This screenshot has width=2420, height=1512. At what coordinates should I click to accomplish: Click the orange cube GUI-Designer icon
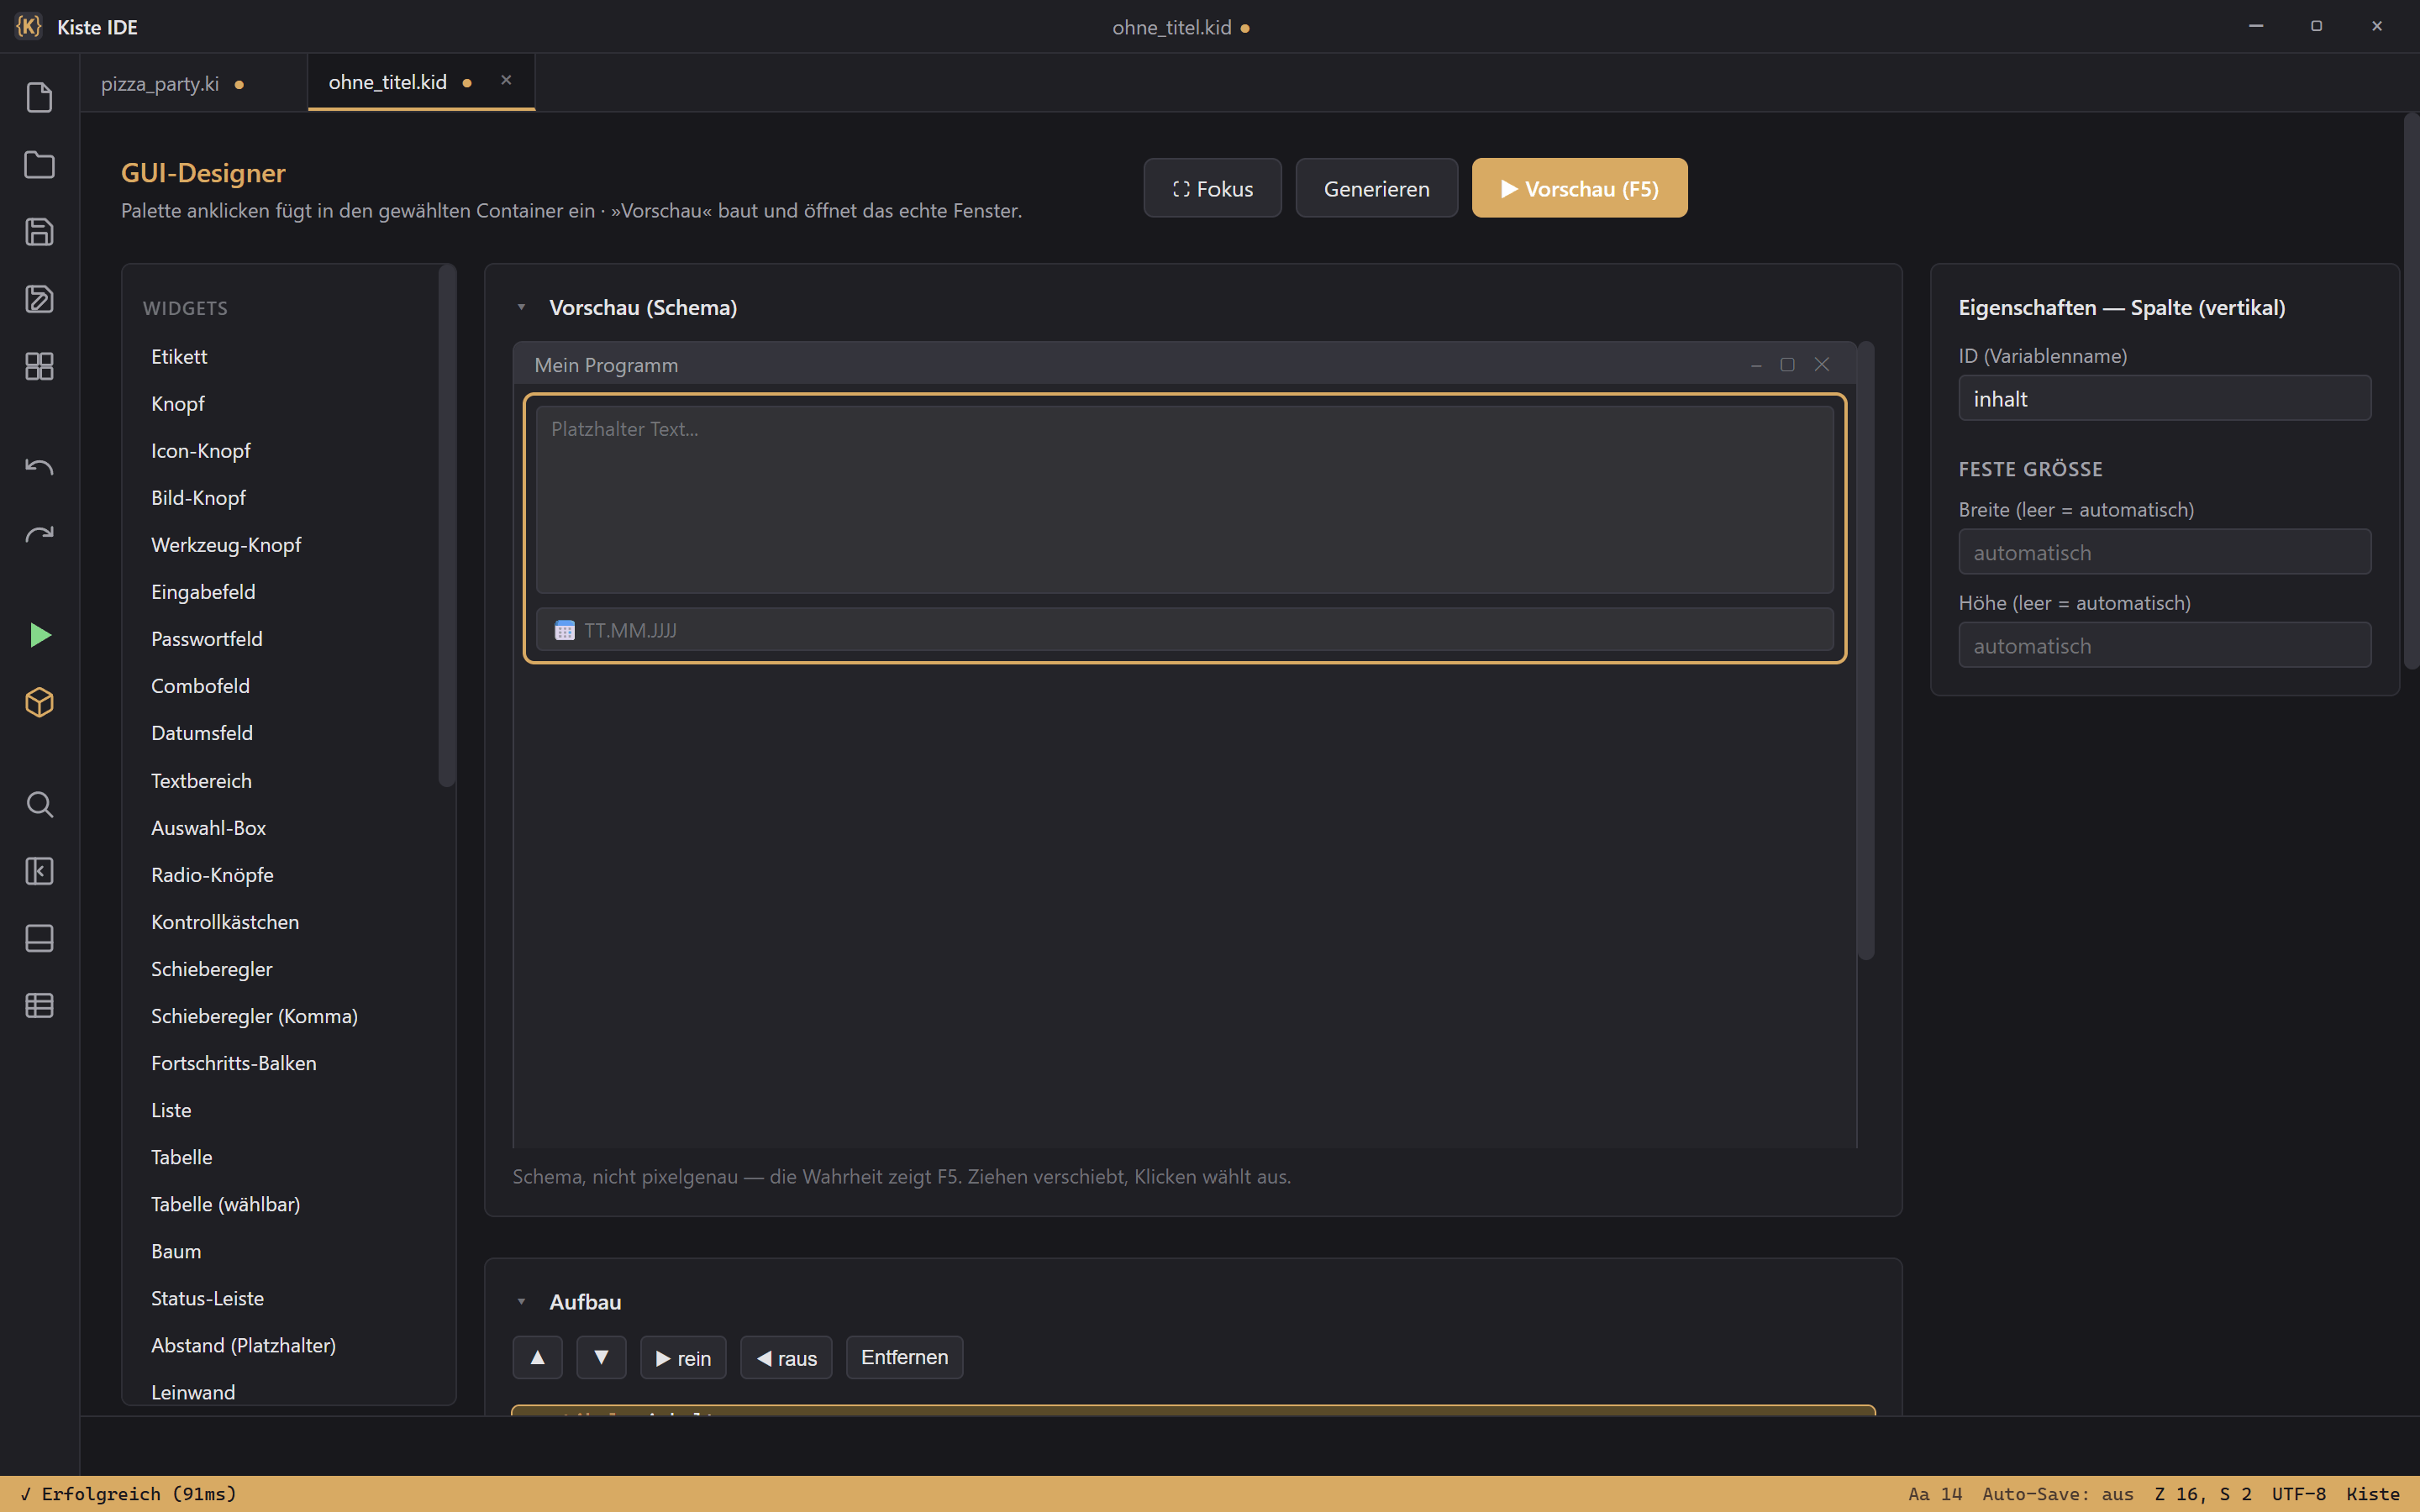click(39, 702)
